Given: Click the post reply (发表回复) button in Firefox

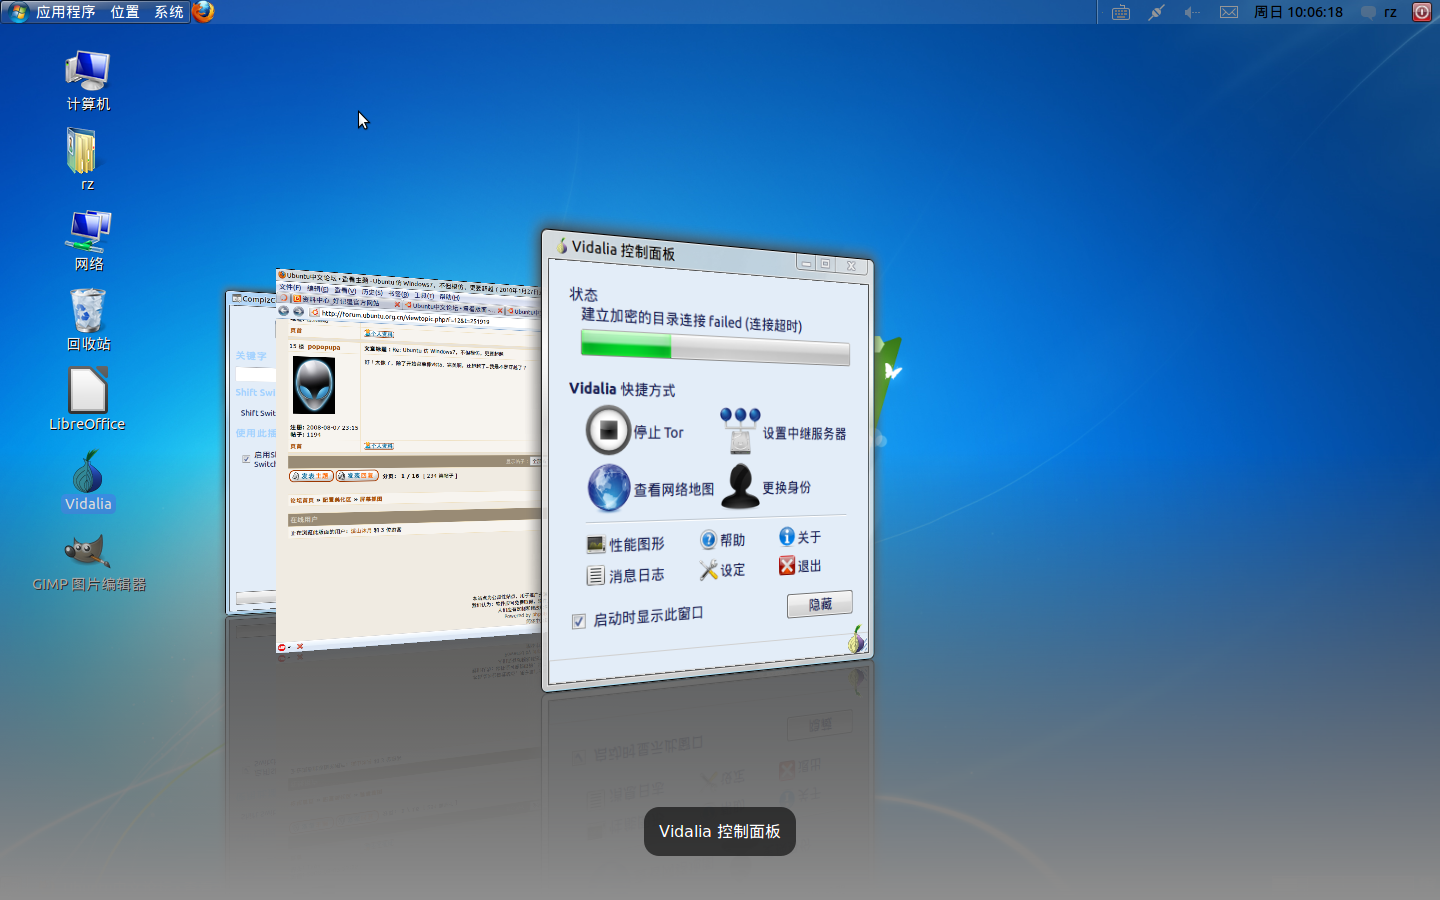Looking at the screenshot, I should click(x=357, y=476).
